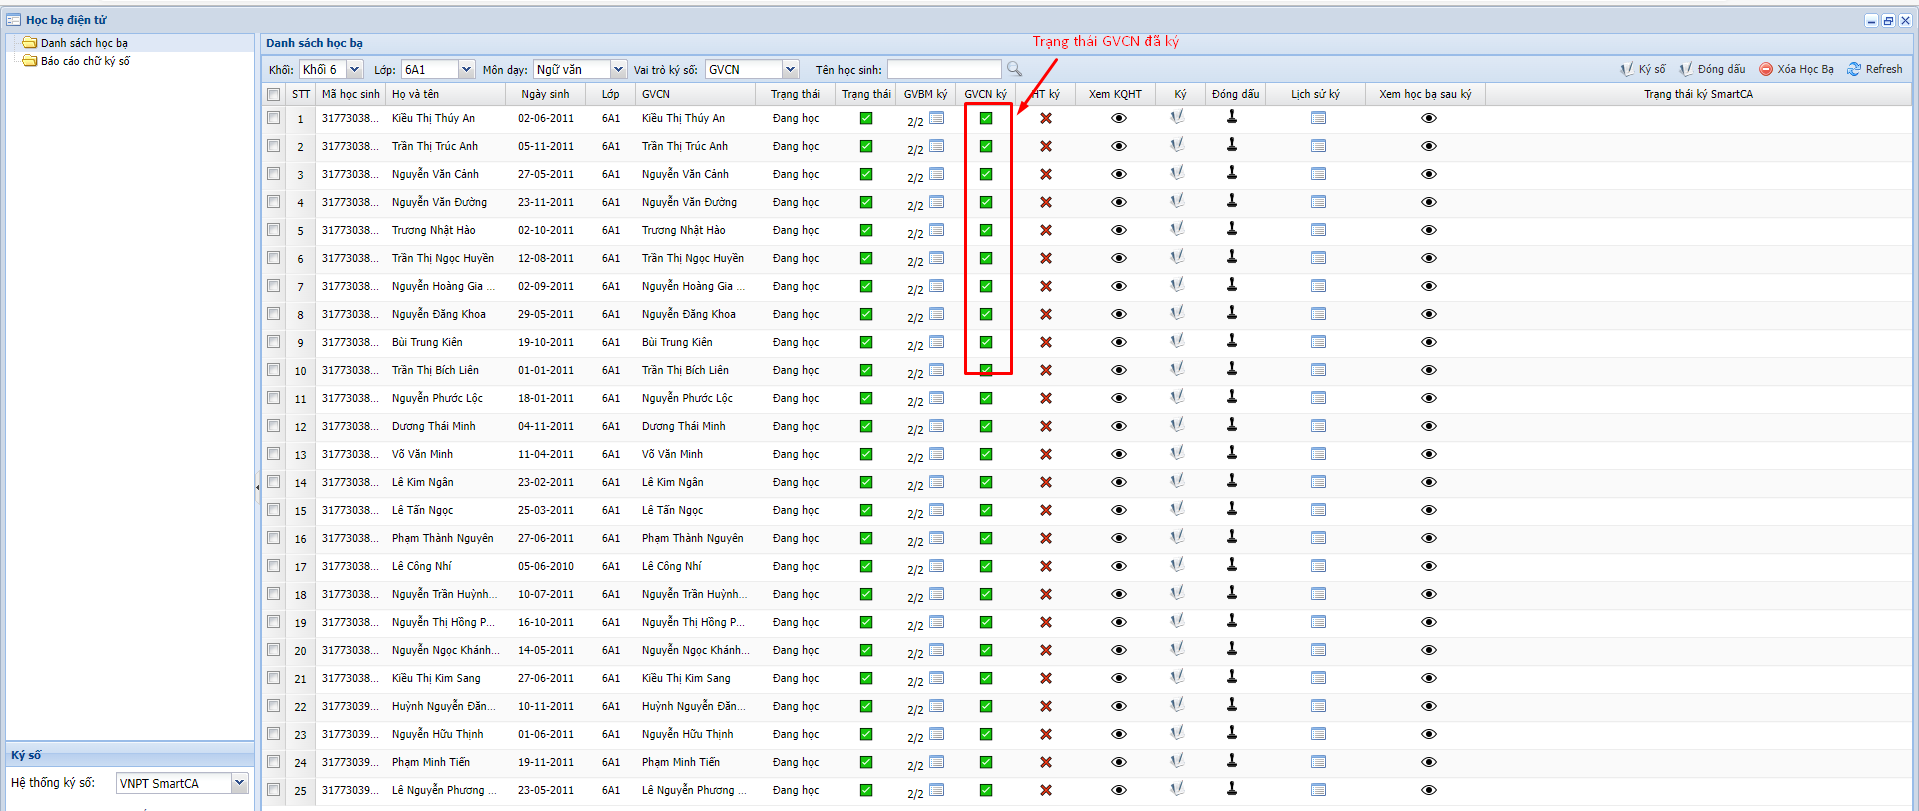Select Danh sách học bạ in sidebar
The height and width of the screenshot is (811, 1919).
84,43
